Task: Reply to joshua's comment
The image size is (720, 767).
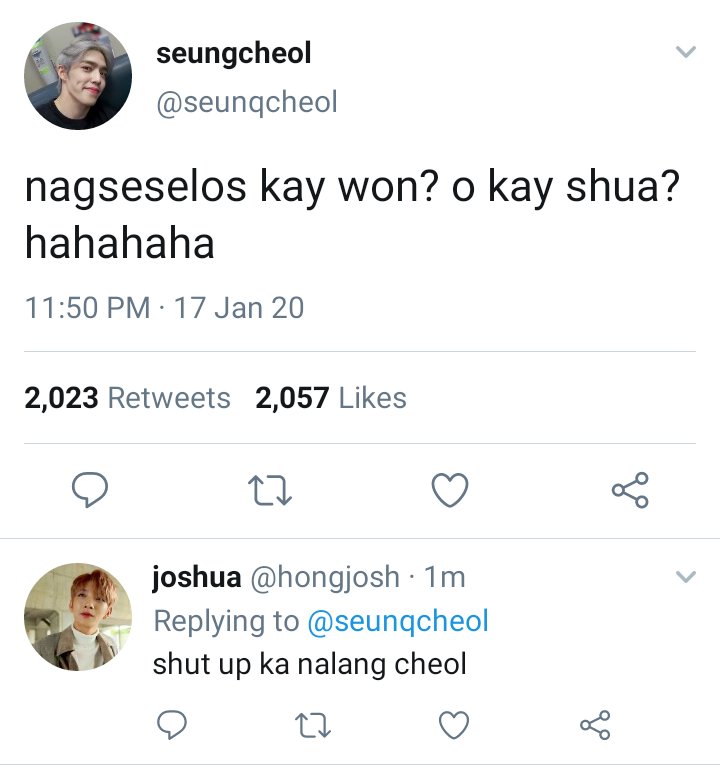Action: click(172, 724)
